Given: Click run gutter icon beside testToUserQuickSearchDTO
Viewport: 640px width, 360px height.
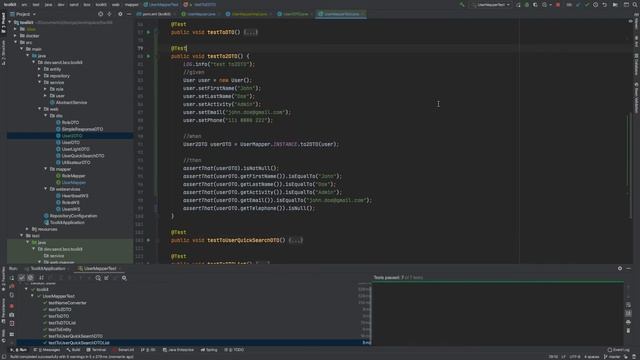Looking at the screenshot, I should tap(149, 240).
